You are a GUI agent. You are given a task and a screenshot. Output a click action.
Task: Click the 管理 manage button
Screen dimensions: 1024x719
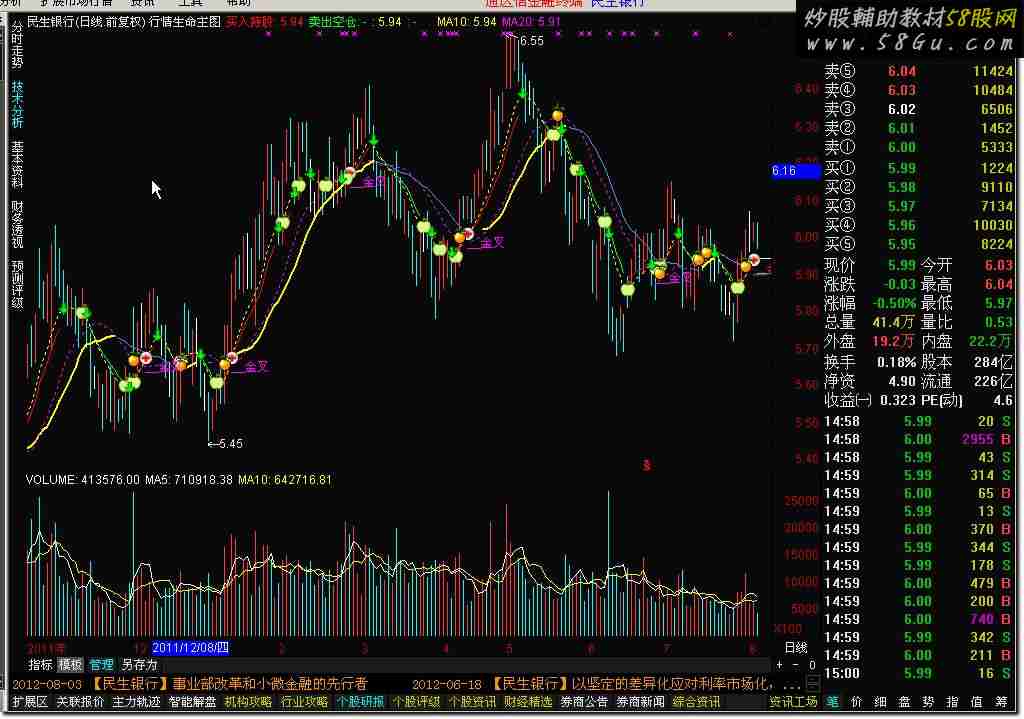(x=101, y=665)
